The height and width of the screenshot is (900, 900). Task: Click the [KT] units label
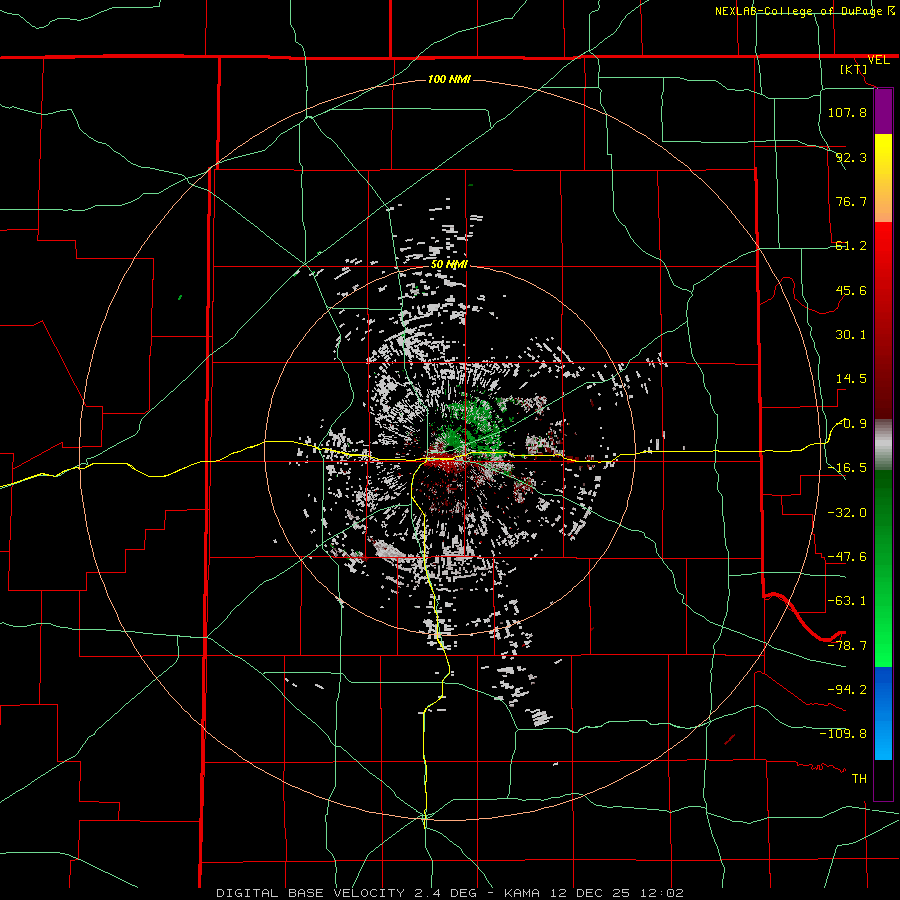[x=854, y=69]
